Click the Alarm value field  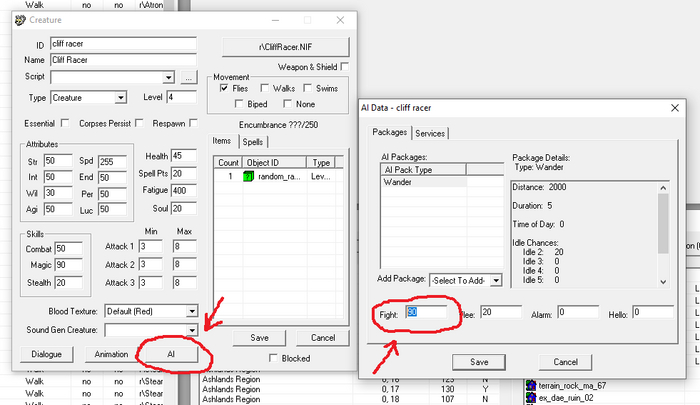pos(578,312)
